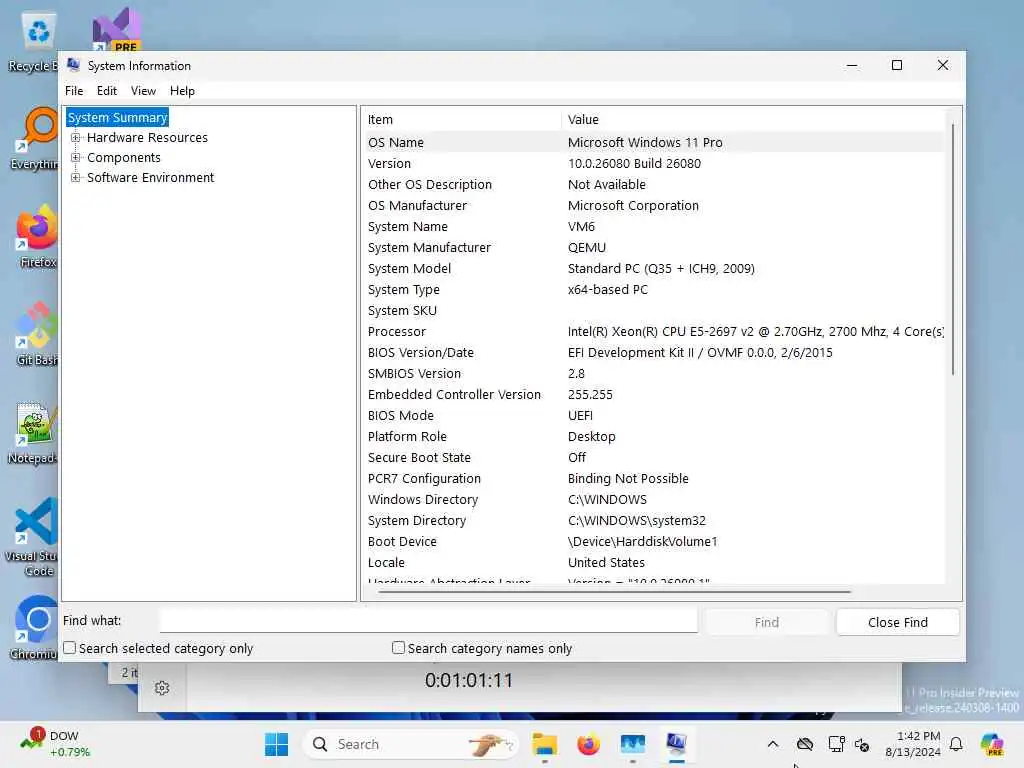Open Notepad++ desktop shortcut
Viewport: 1024px width, 768px height.
click(x=33, y=432)
